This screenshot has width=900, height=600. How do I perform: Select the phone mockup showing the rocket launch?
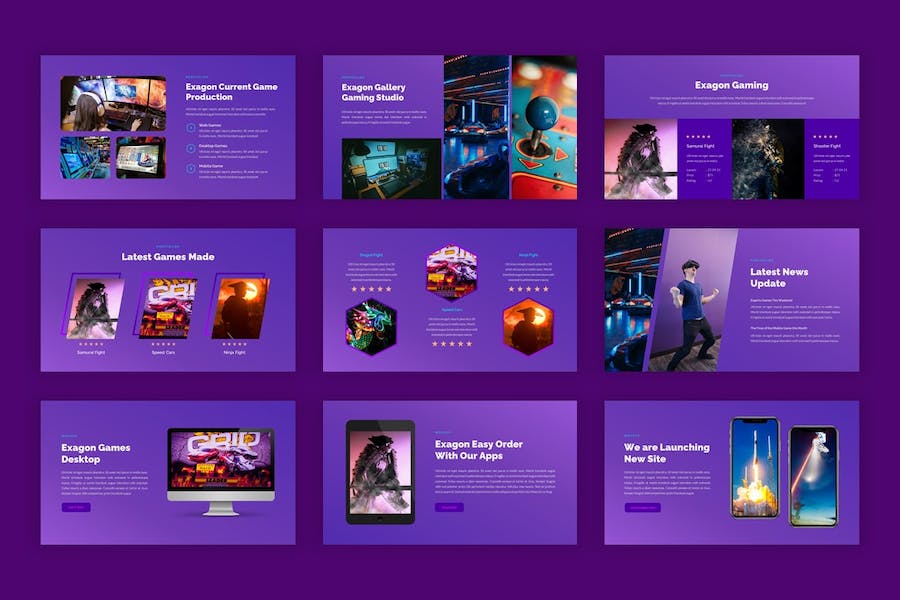(x=755, y=468)
